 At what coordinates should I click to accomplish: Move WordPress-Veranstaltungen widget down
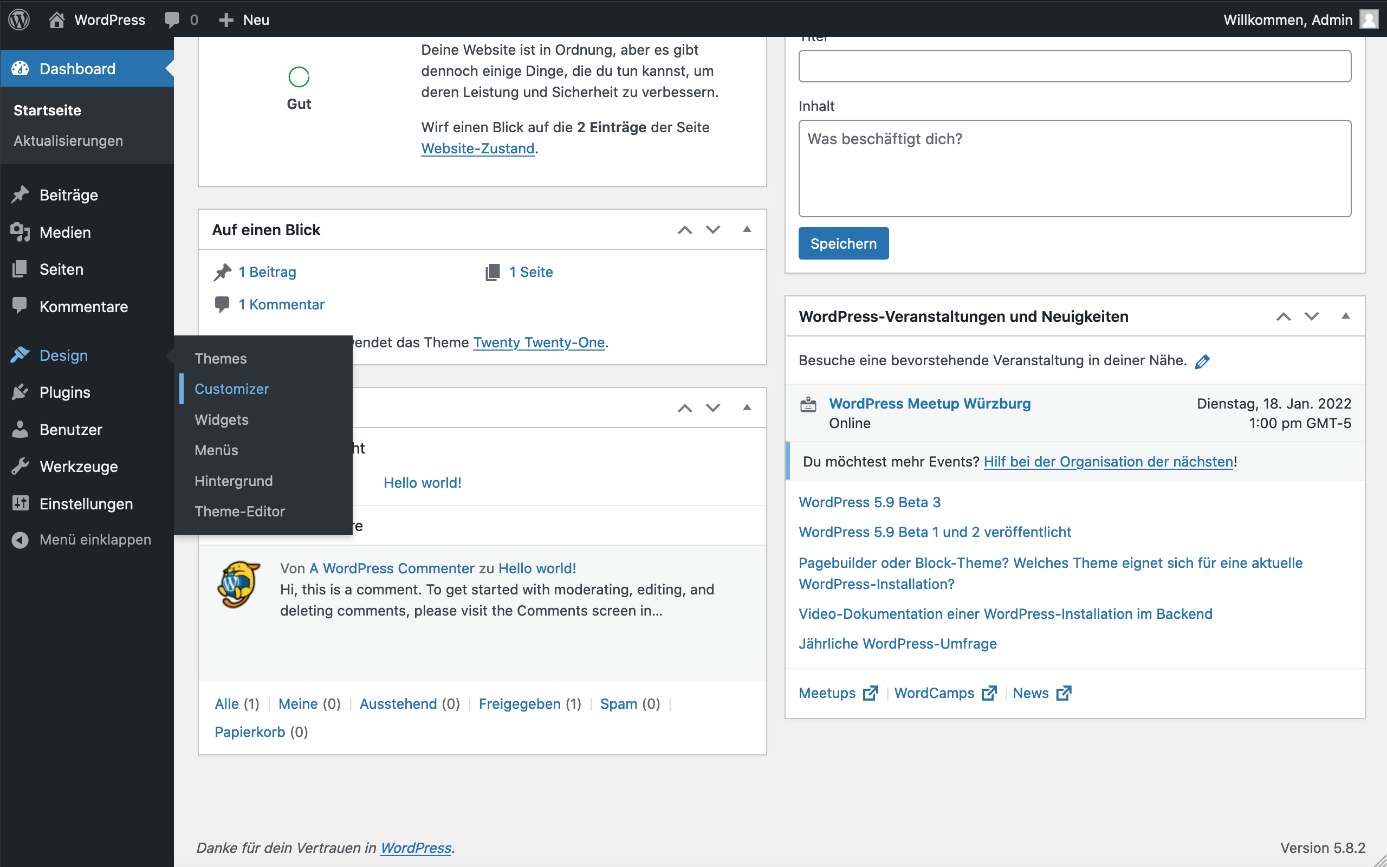pos(1312,317)
